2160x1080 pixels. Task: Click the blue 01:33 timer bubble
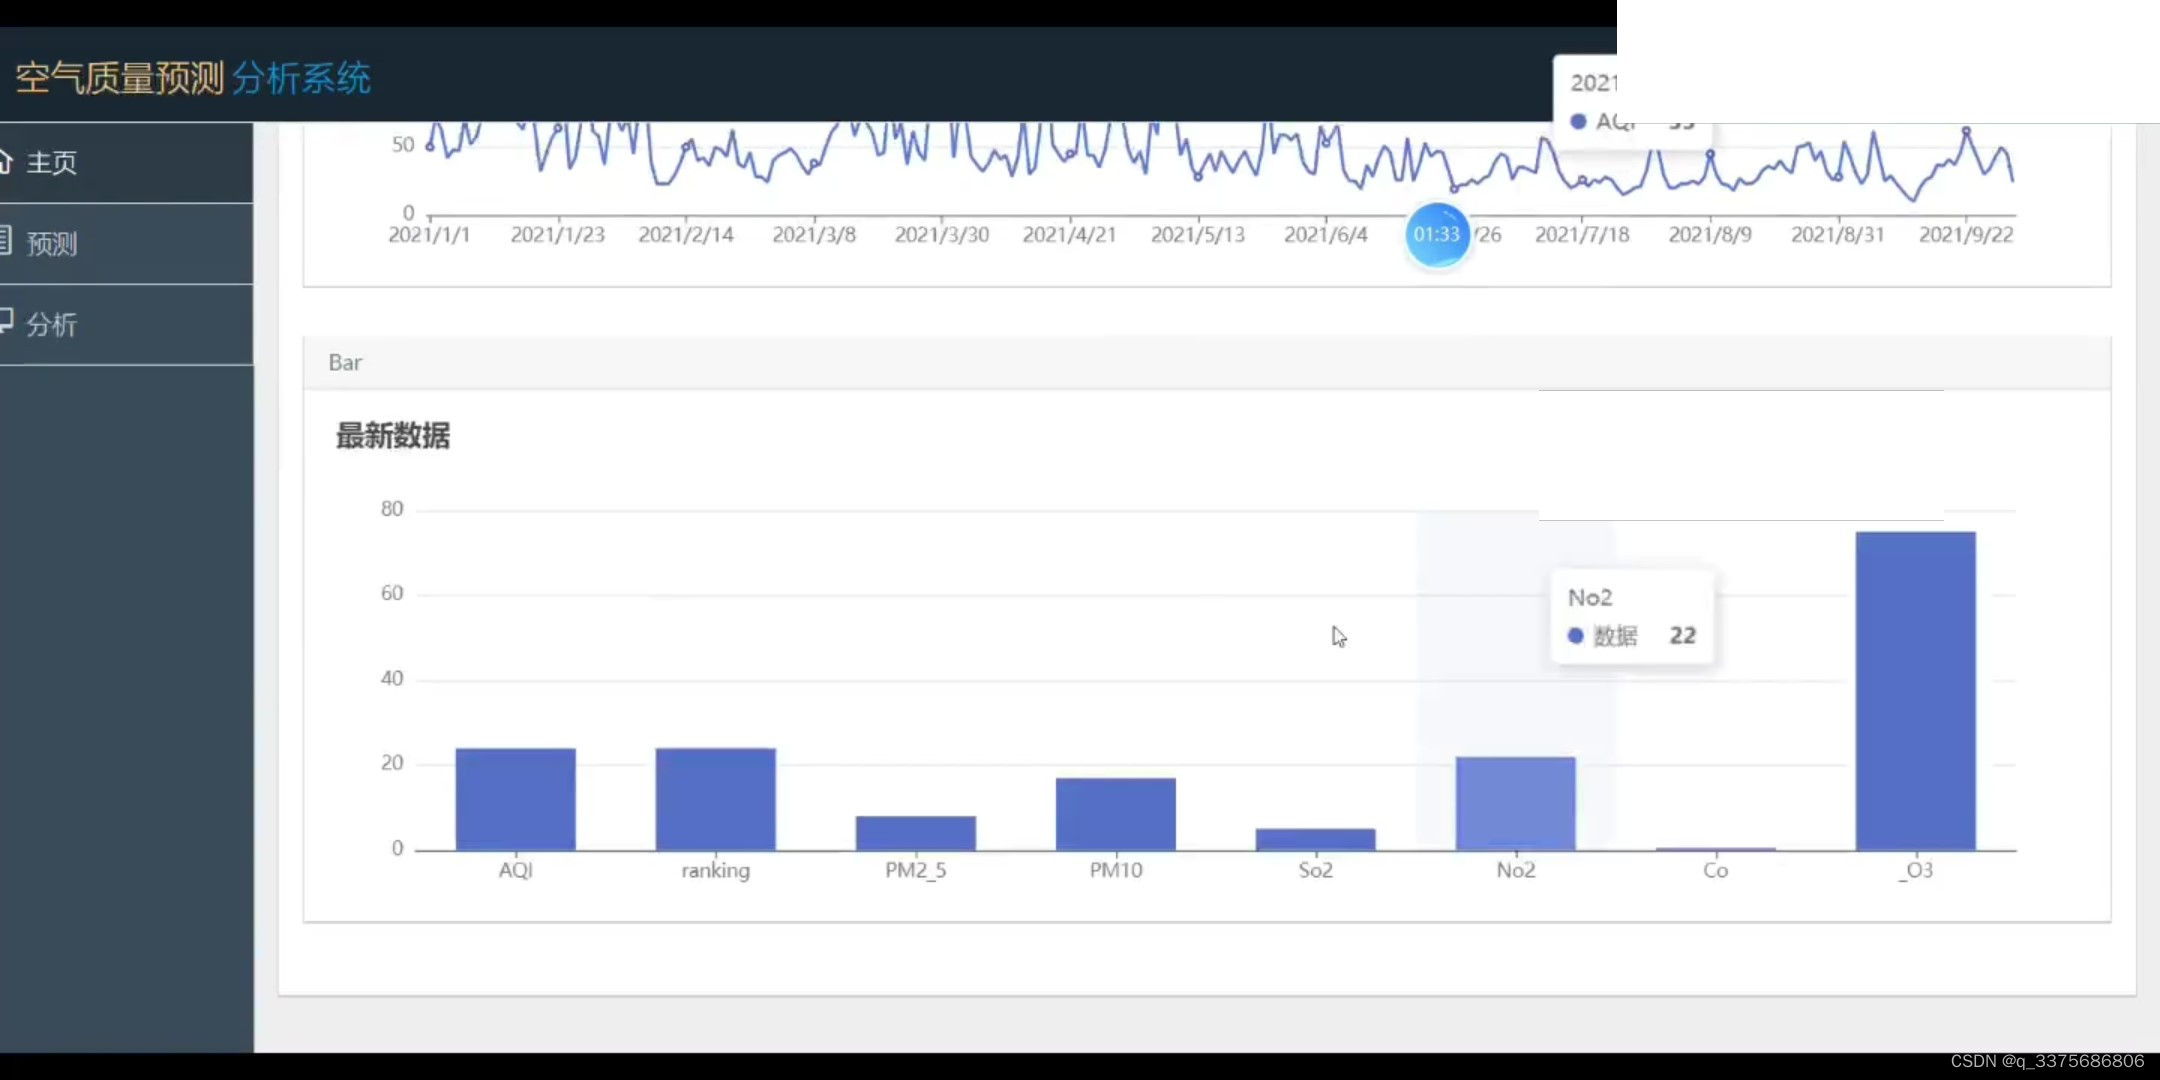[1437, 235]
